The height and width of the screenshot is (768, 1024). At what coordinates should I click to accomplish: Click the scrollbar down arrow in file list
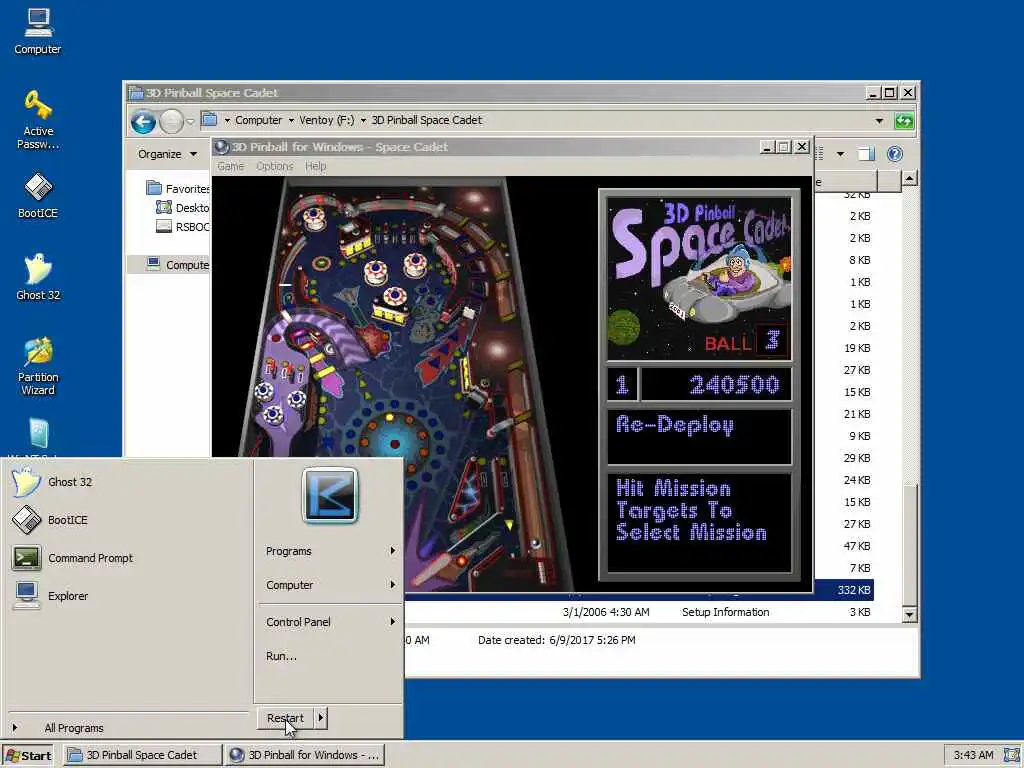tap(909, 615)
